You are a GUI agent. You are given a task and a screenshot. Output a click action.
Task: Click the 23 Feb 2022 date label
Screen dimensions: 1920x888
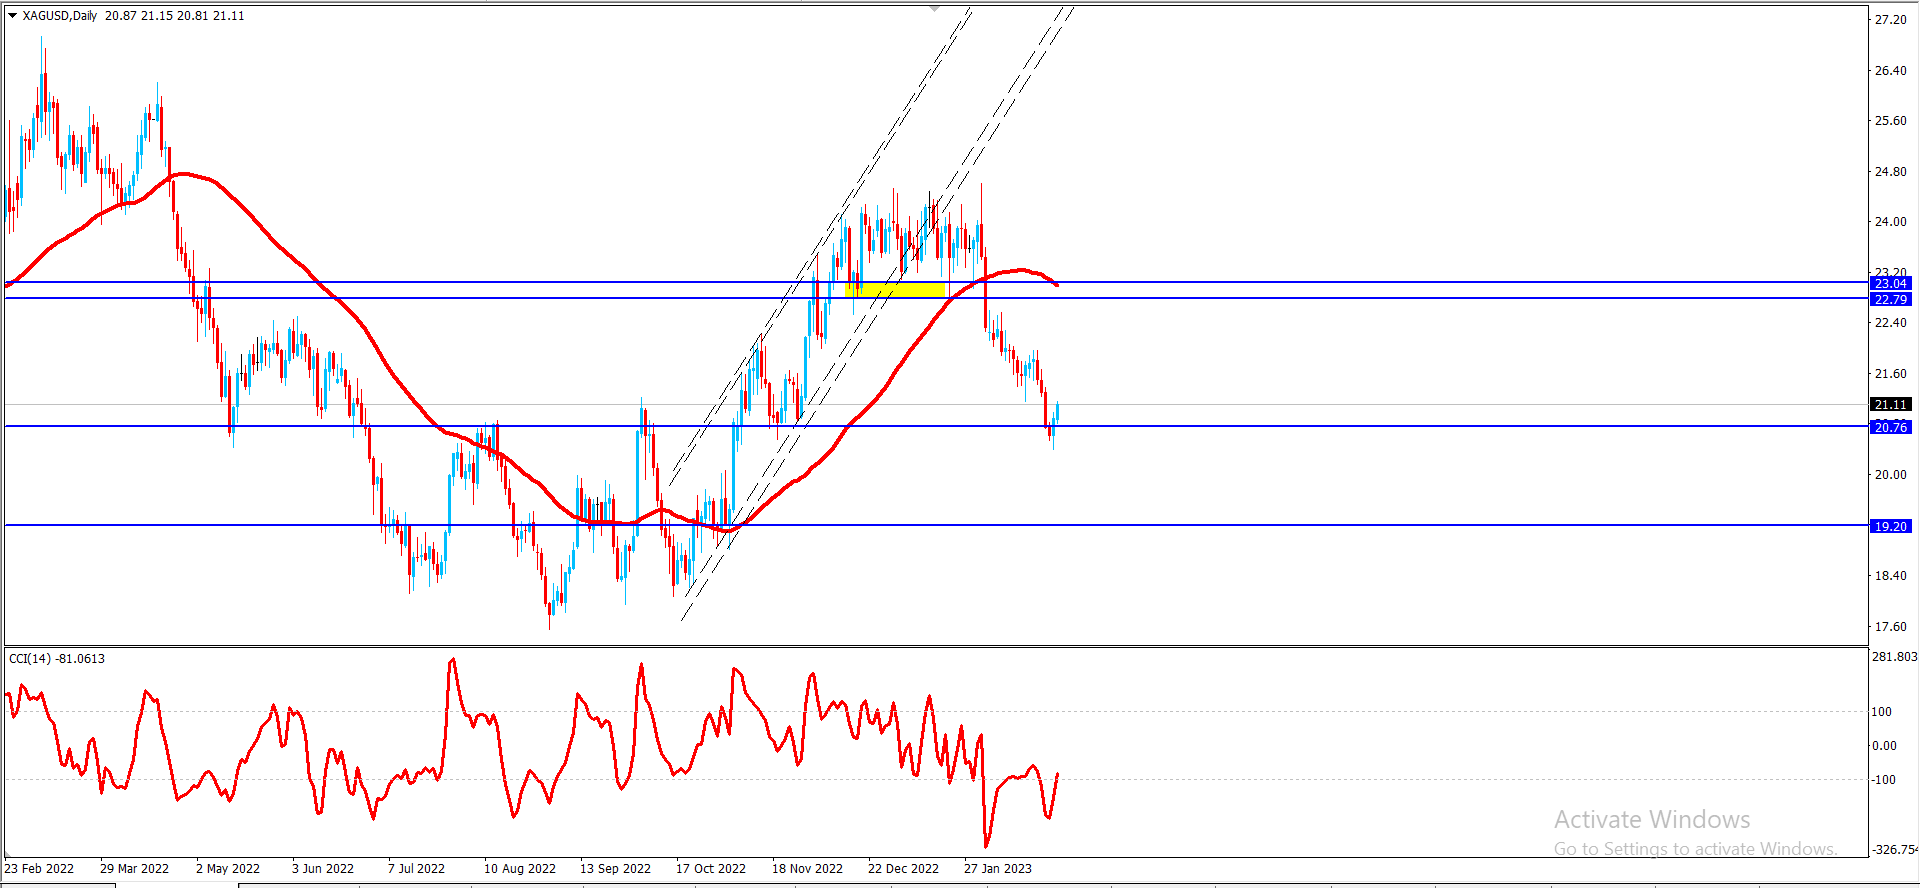[40, 869]
